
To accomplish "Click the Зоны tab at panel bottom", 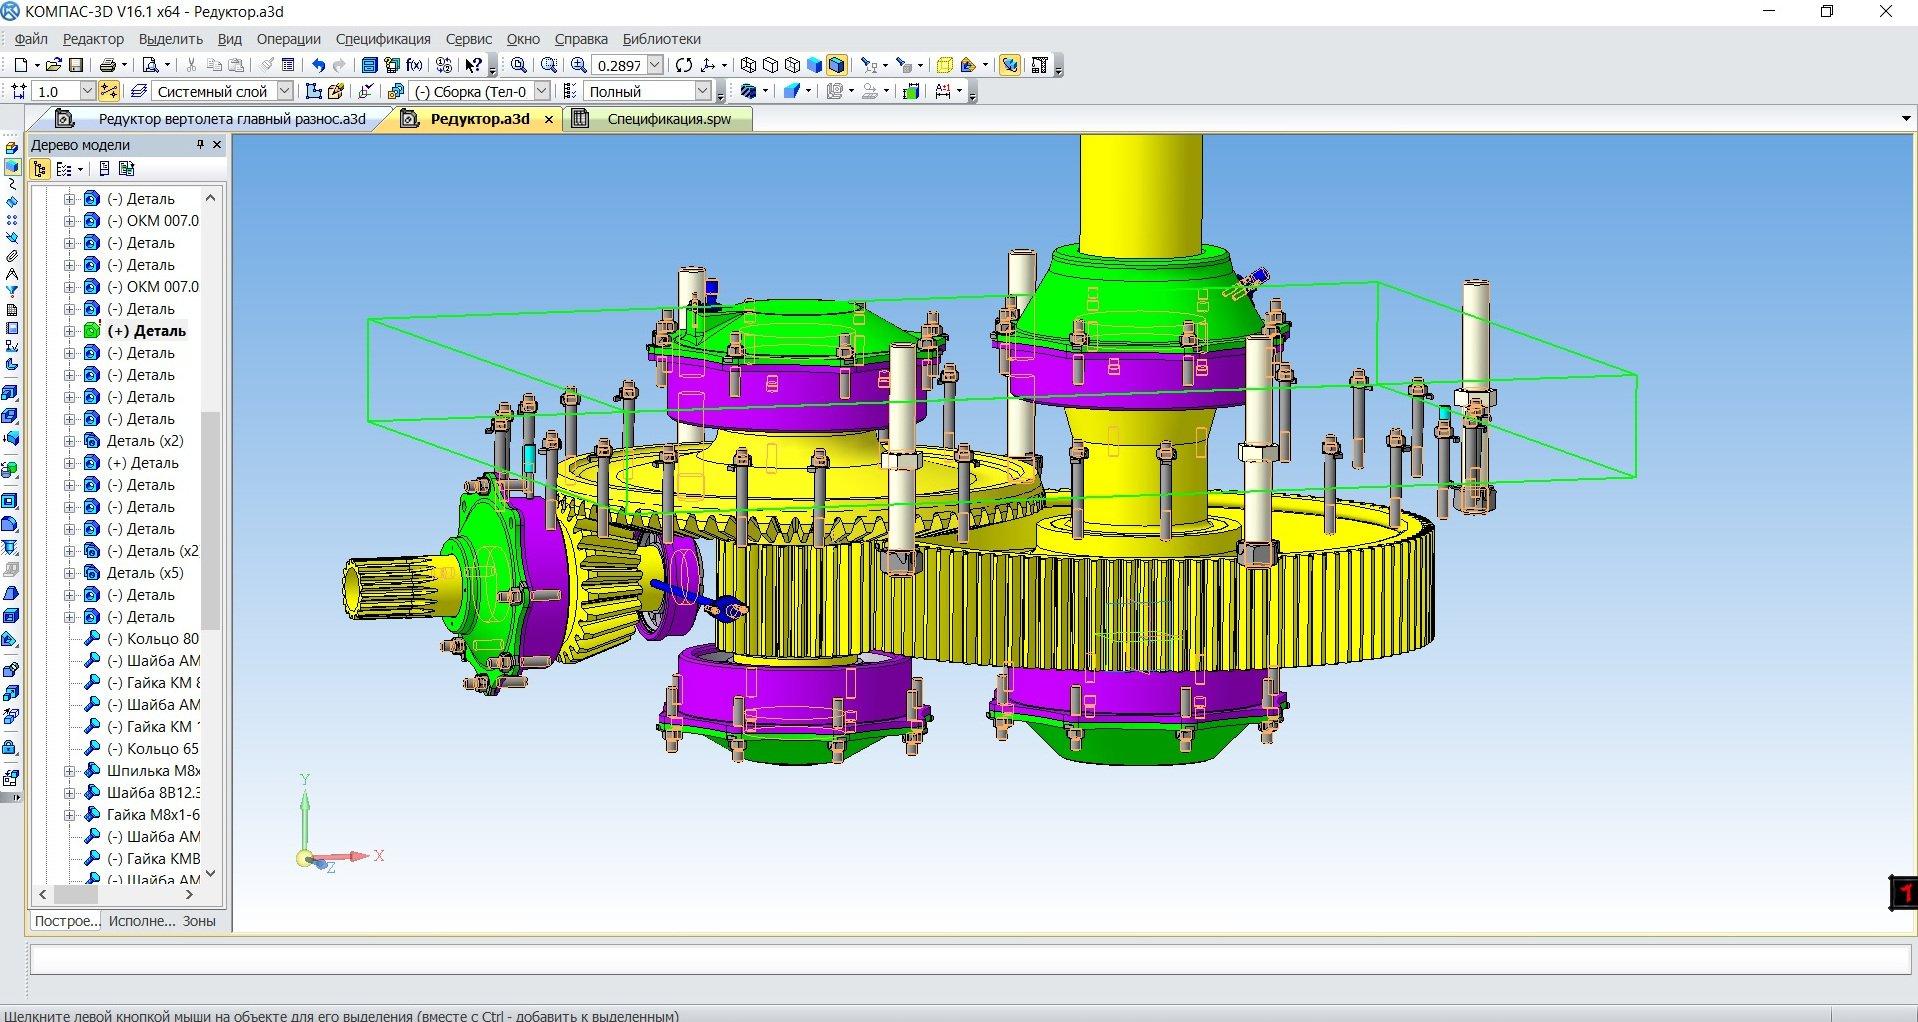I will 199,921.
